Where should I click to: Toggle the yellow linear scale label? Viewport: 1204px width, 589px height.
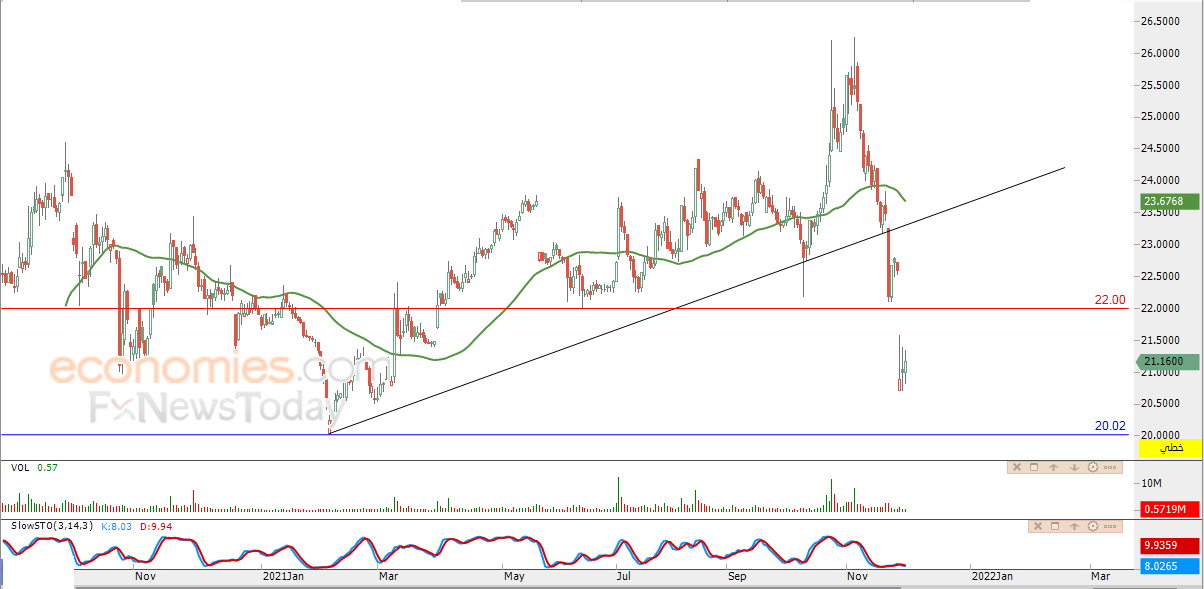click(x=1167, y=451)
